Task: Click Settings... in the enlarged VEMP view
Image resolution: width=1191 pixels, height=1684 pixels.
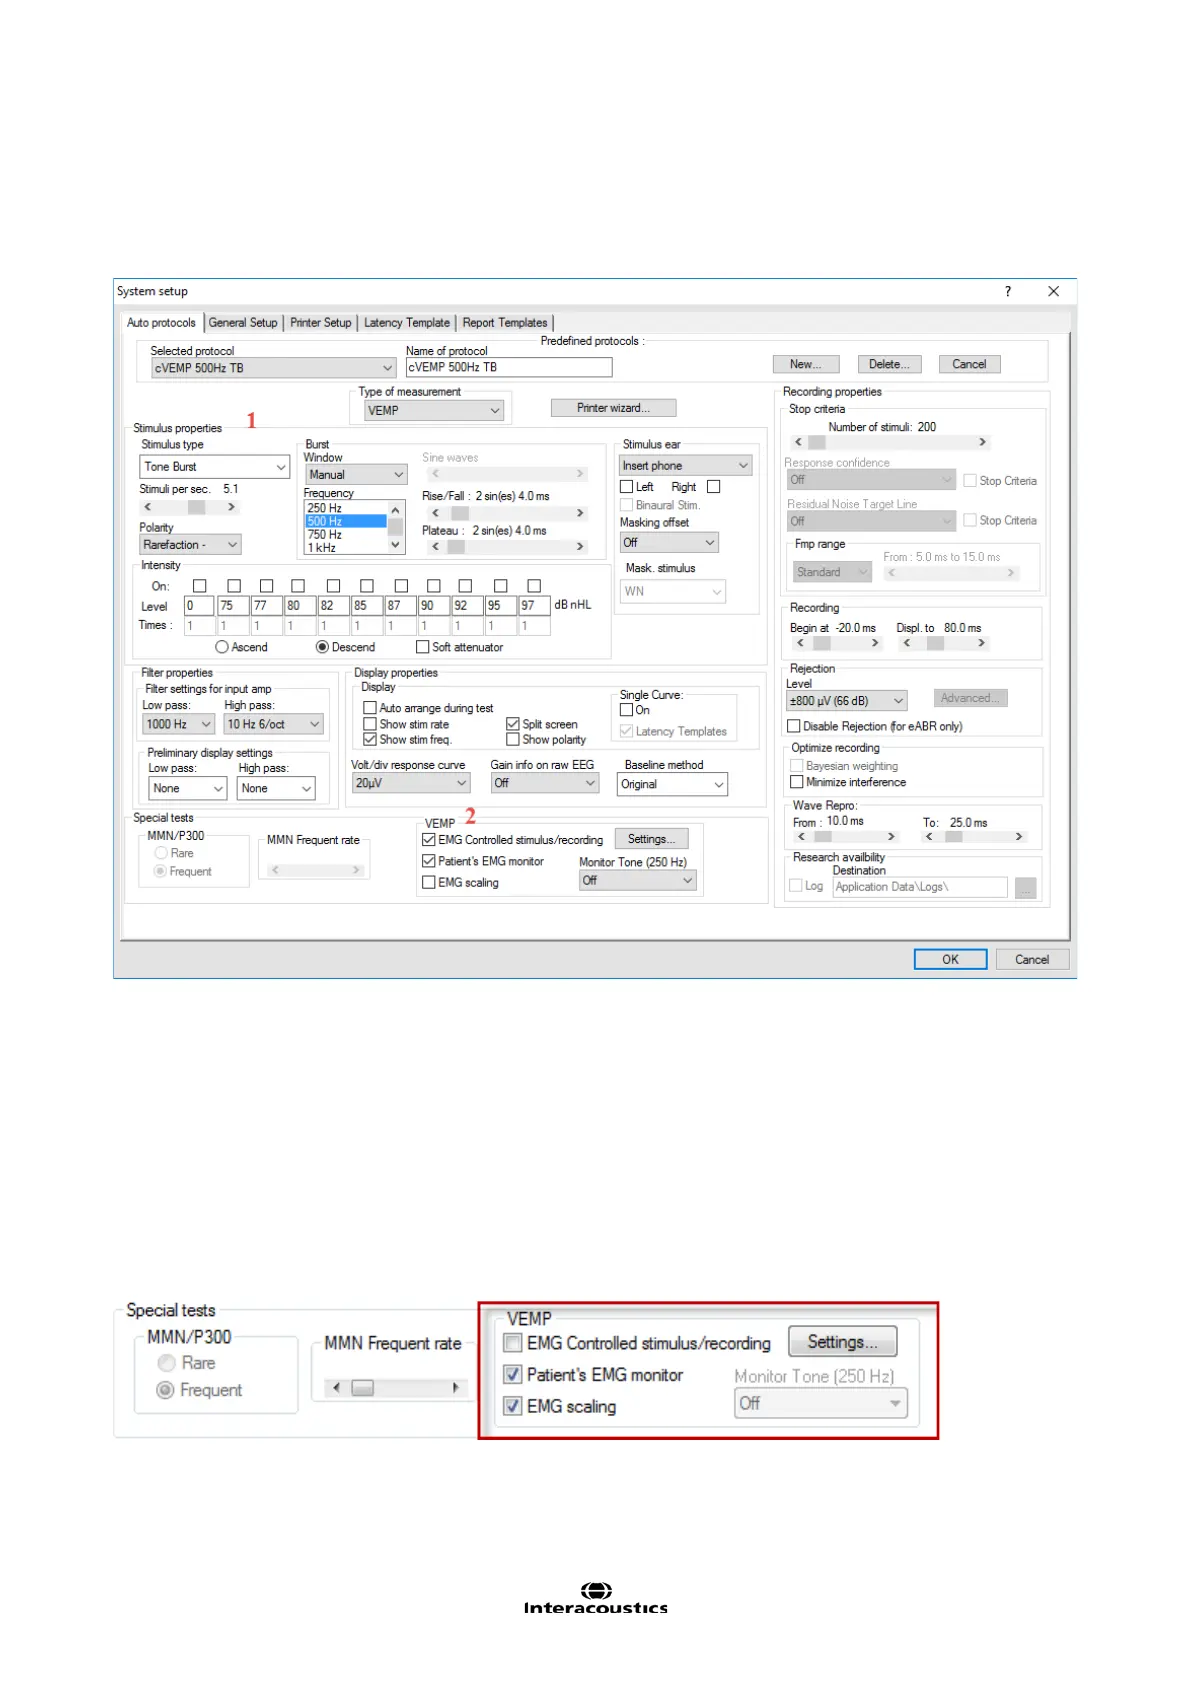Action: tap(842, 1342)
